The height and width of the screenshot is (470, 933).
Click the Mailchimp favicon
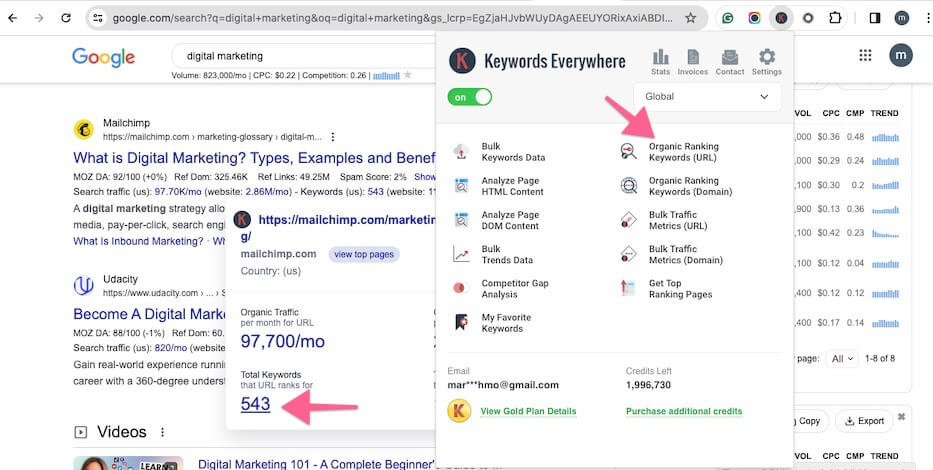click(x=84, y=130)
